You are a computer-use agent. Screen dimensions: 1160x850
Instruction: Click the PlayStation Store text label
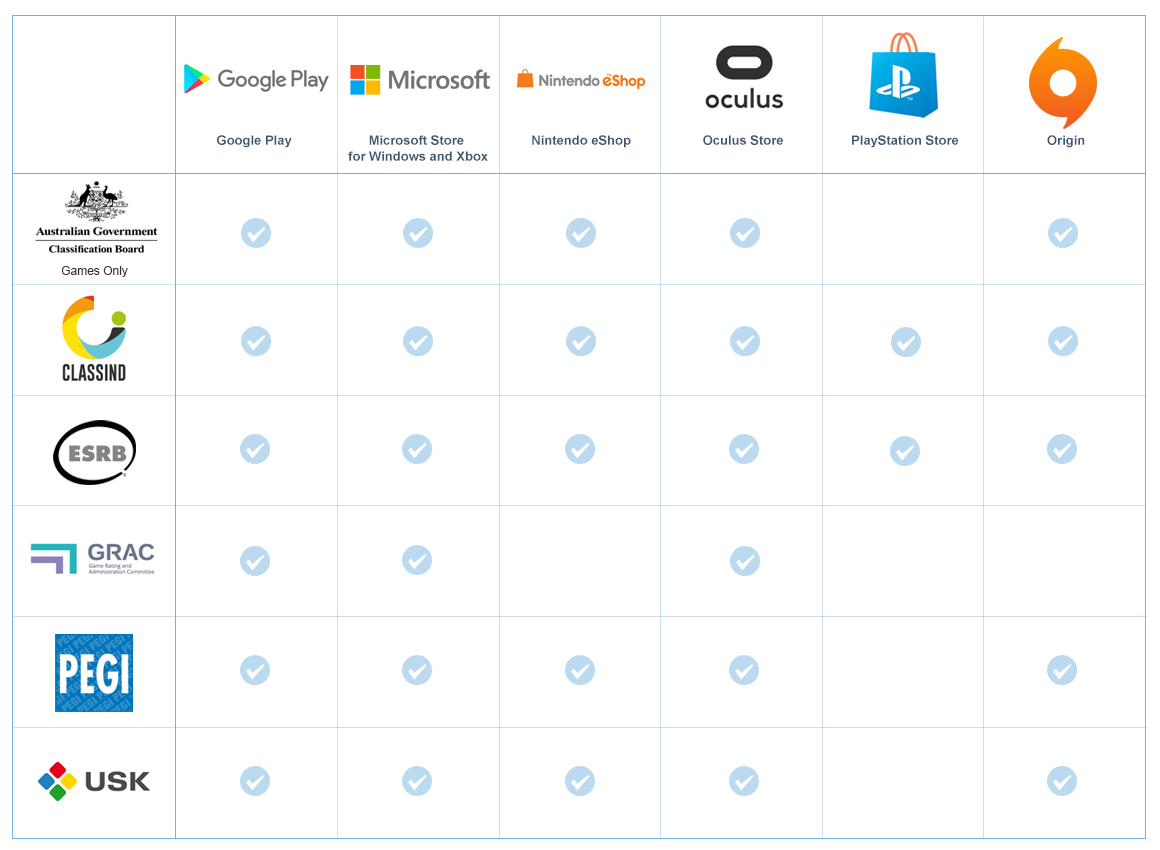click(x=904, y=140)
